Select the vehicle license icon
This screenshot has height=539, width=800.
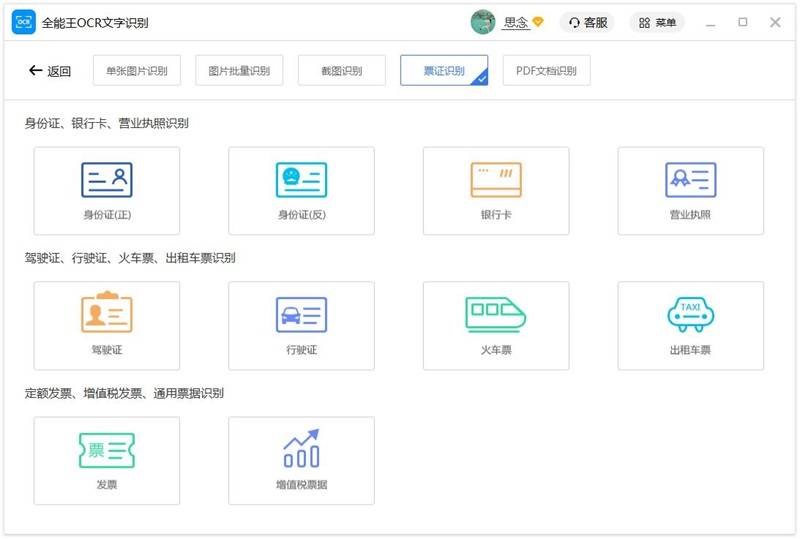click(x=301, y=314)
